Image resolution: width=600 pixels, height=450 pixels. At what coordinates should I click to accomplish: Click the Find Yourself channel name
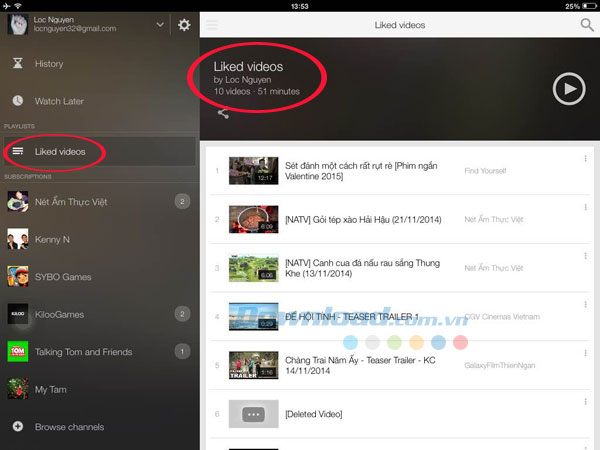coord(485,171)
